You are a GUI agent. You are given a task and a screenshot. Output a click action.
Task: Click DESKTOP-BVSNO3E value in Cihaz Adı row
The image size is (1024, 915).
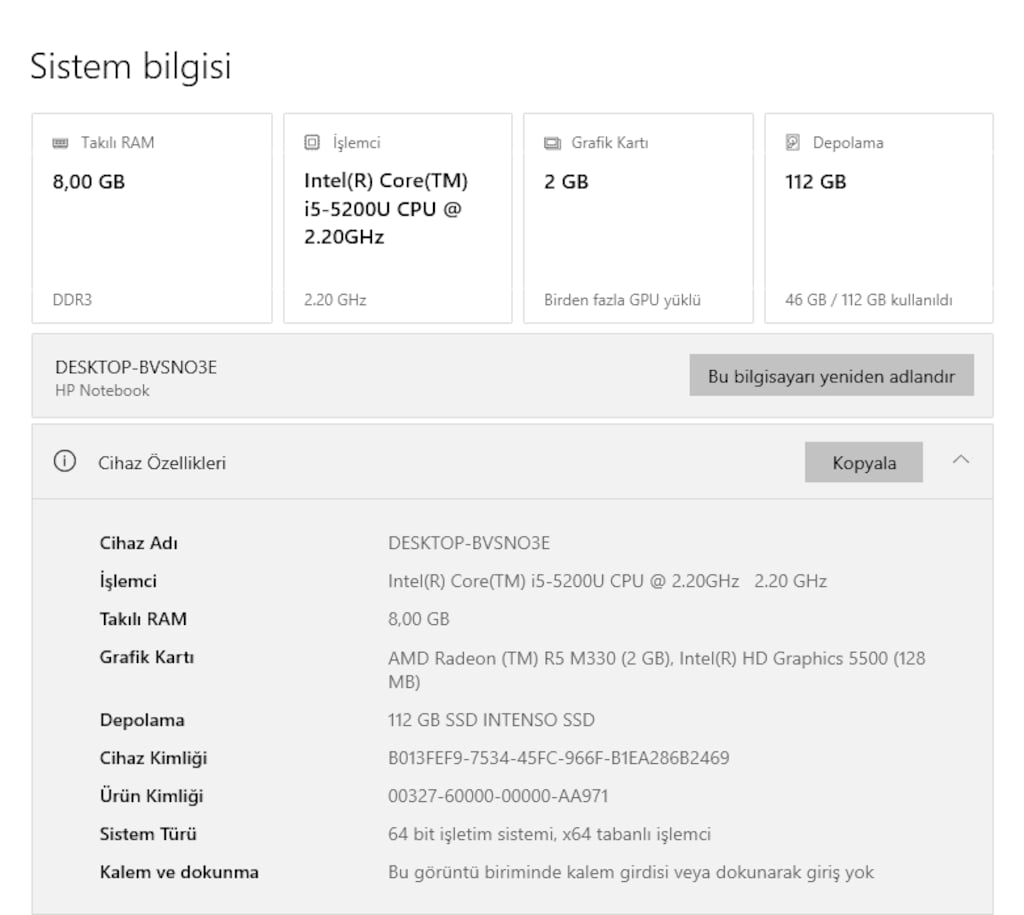[x=469, y=543]
